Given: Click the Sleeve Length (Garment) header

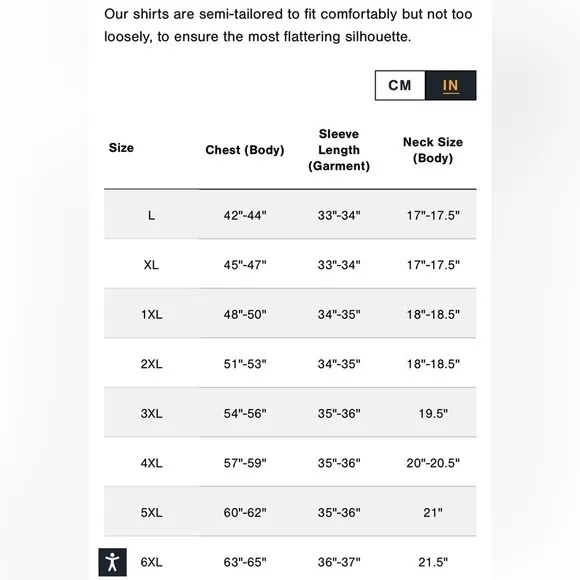Looking at the screenshot, I should 339,150.
